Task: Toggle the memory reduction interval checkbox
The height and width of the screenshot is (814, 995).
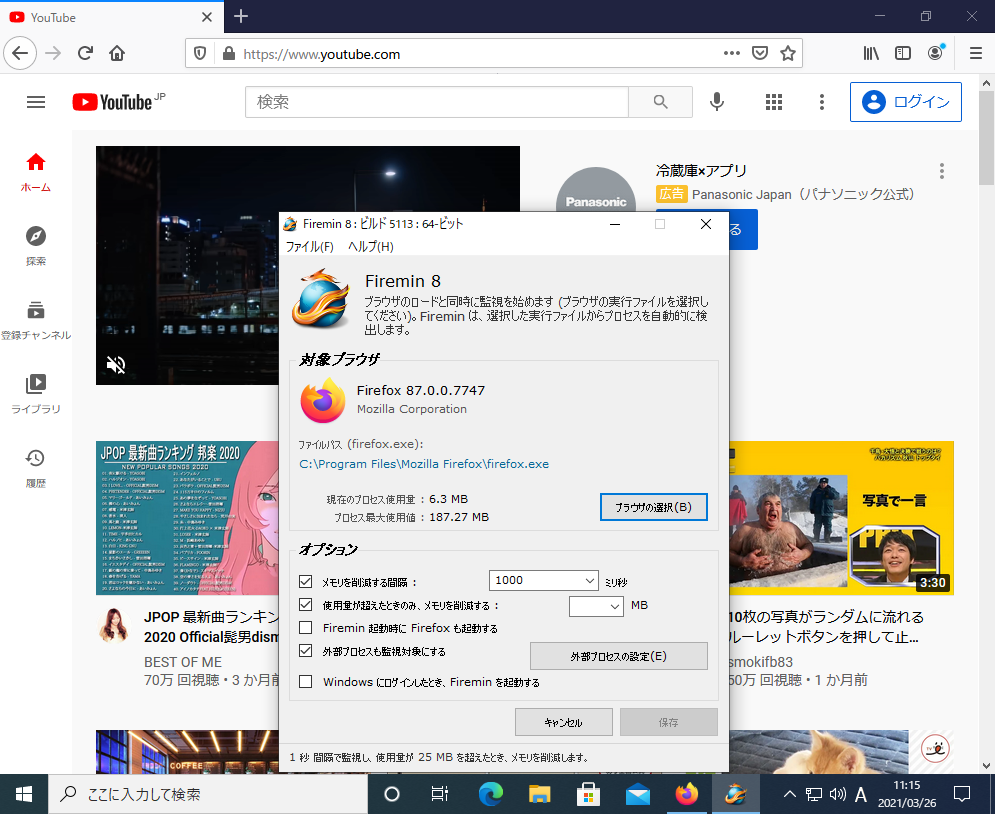Action: click(x=306, y=581)
